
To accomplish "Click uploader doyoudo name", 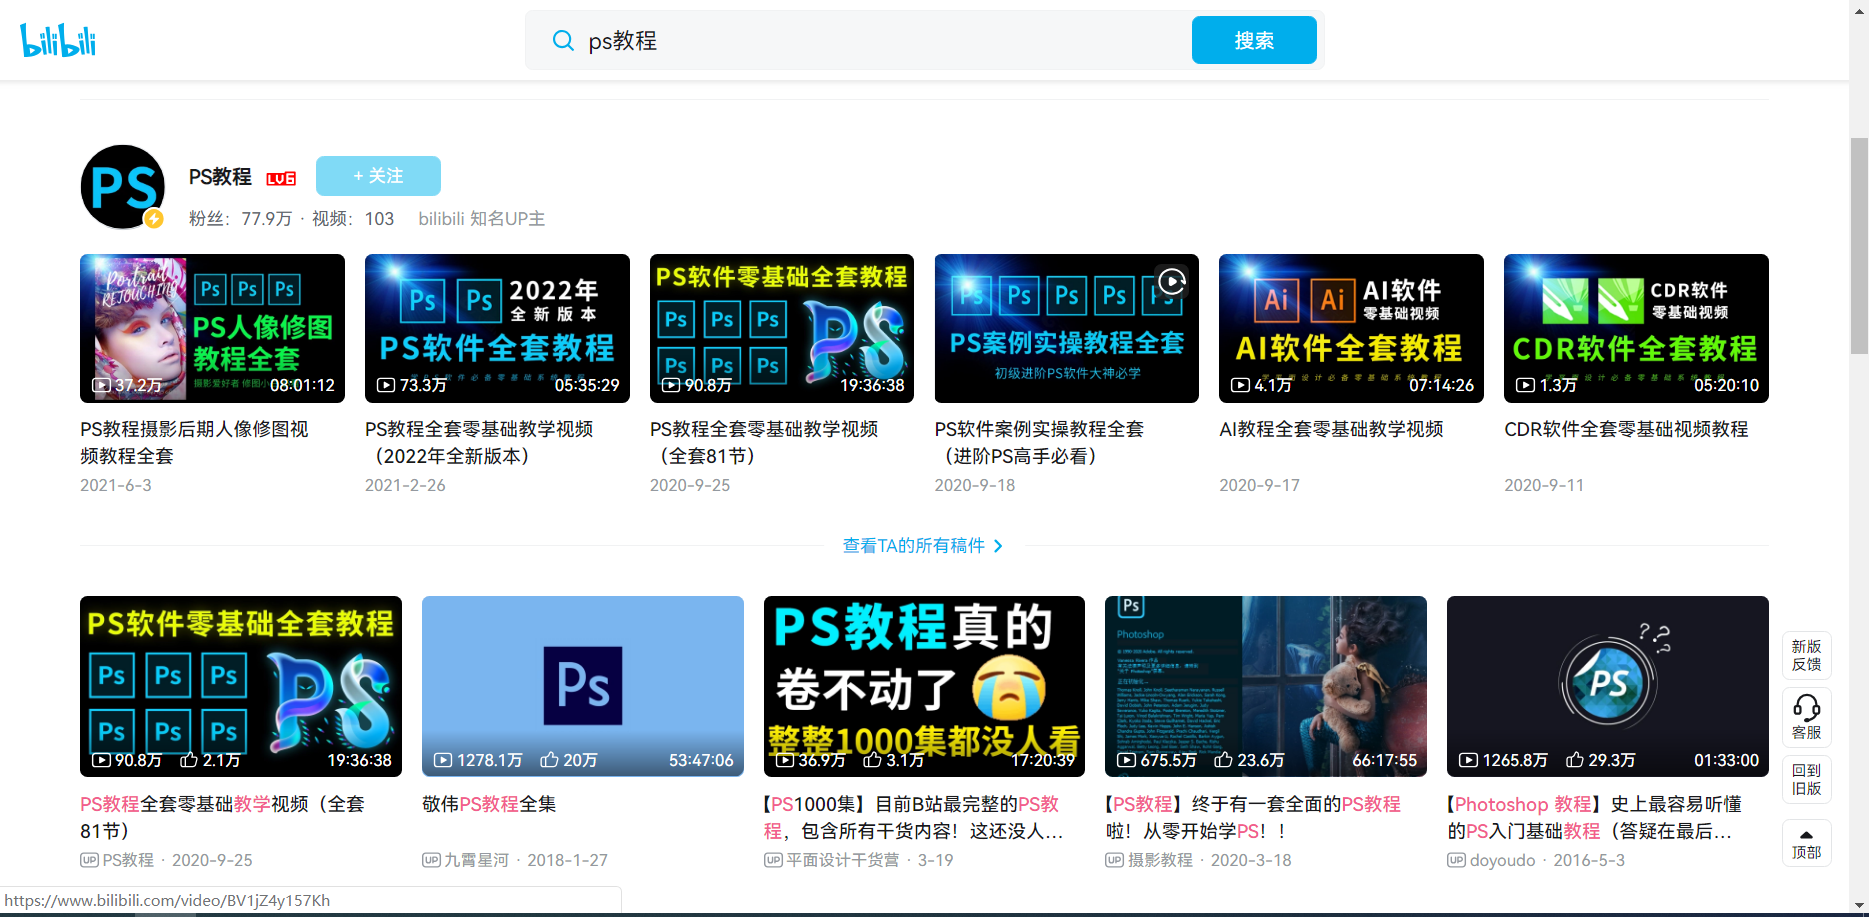I will [x=1501, y=860].
